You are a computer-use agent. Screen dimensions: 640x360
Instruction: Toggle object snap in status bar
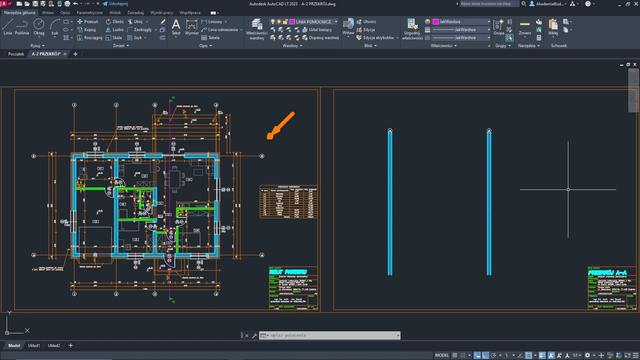tap(529, 356)
